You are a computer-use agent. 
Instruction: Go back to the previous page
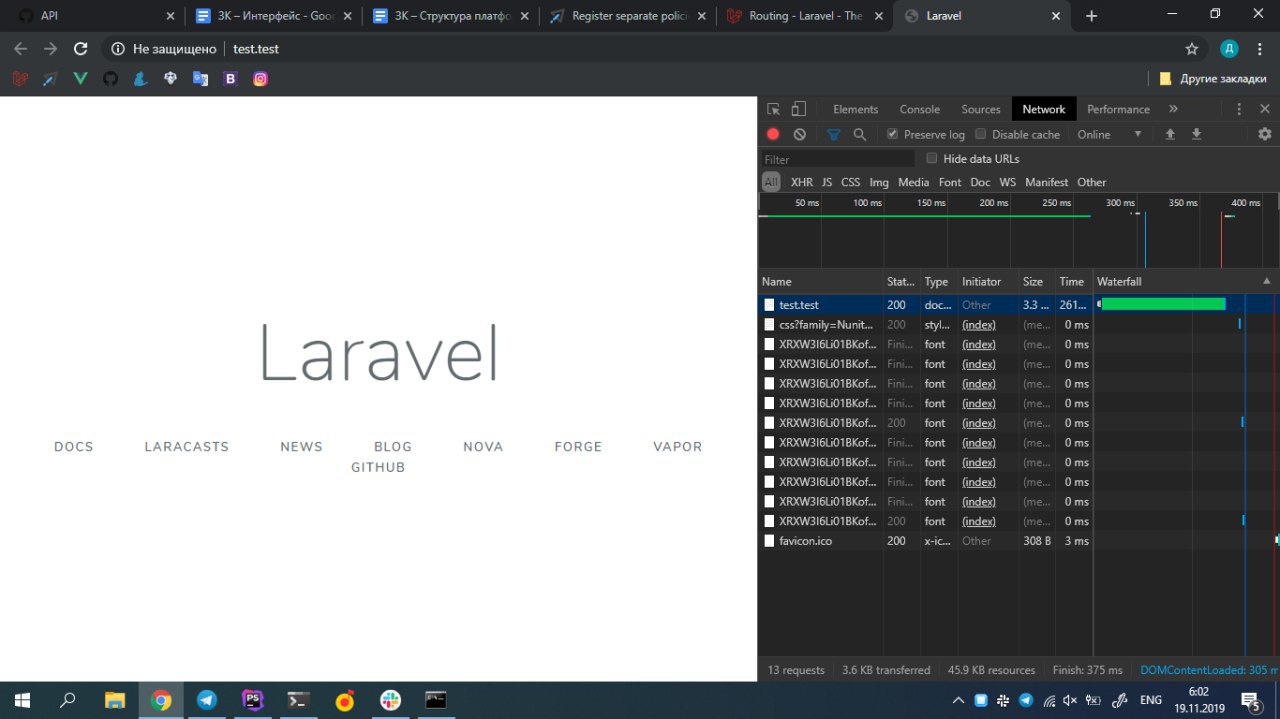click(20, 48)
